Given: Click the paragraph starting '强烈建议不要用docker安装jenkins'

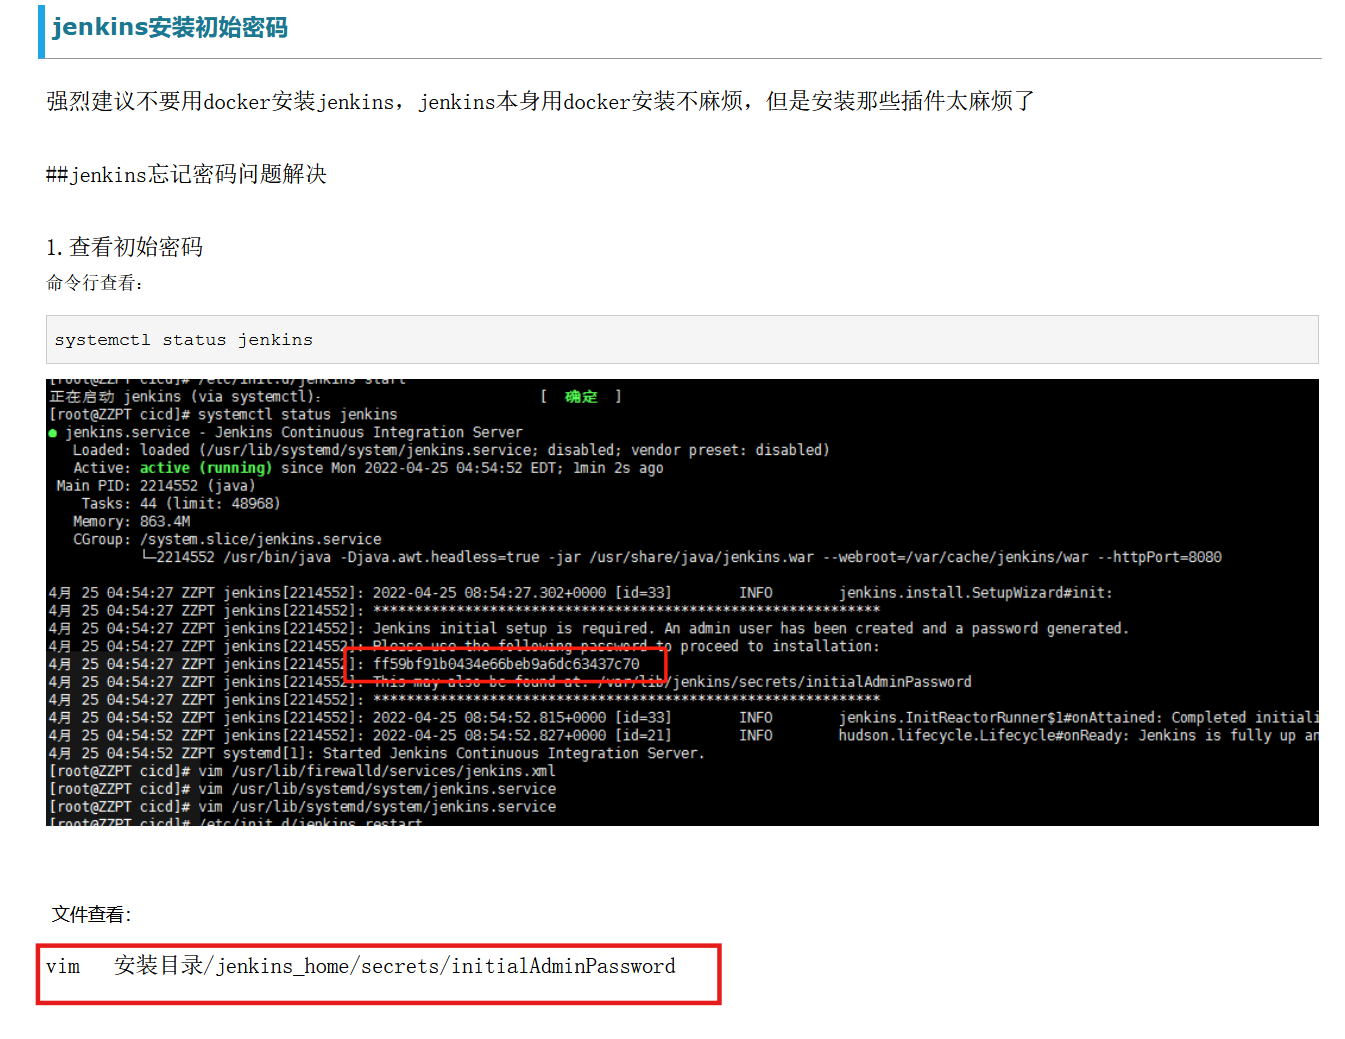Looking at the screenshot, I should point(540,101).
